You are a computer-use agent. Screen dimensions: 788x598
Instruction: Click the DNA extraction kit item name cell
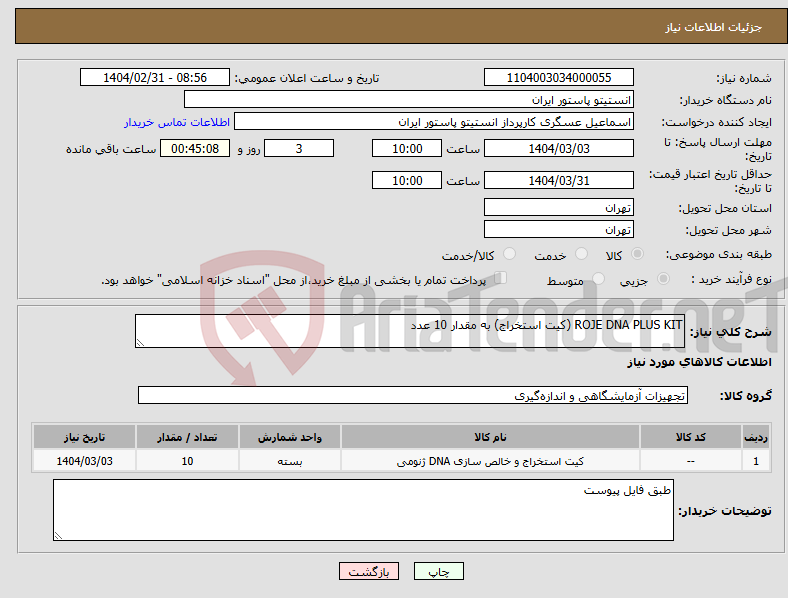pos(490,461)
